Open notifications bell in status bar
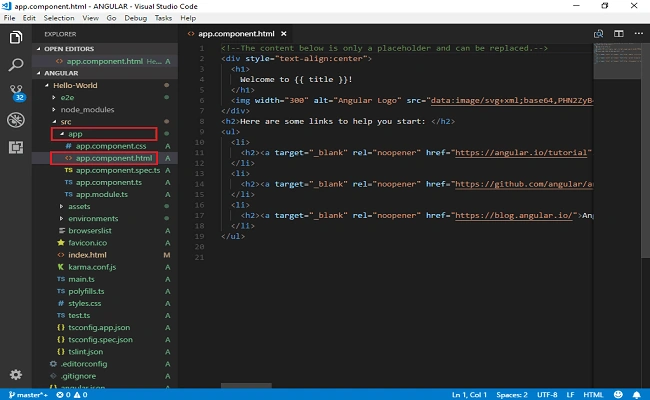The height and width of the screenshot is (400, 650). point(637,395)
